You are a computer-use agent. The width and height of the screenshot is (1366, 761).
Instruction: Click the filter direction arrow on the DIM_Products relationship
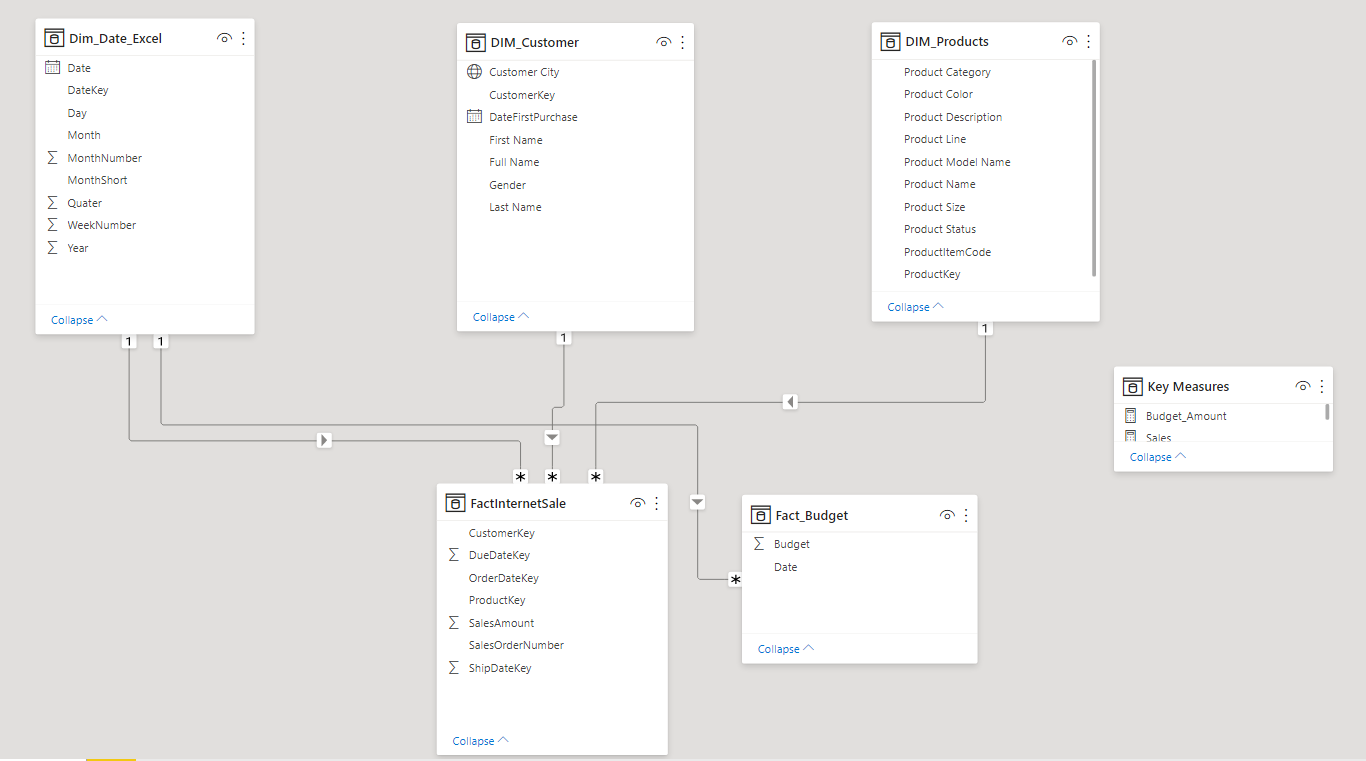click(790, 402)
